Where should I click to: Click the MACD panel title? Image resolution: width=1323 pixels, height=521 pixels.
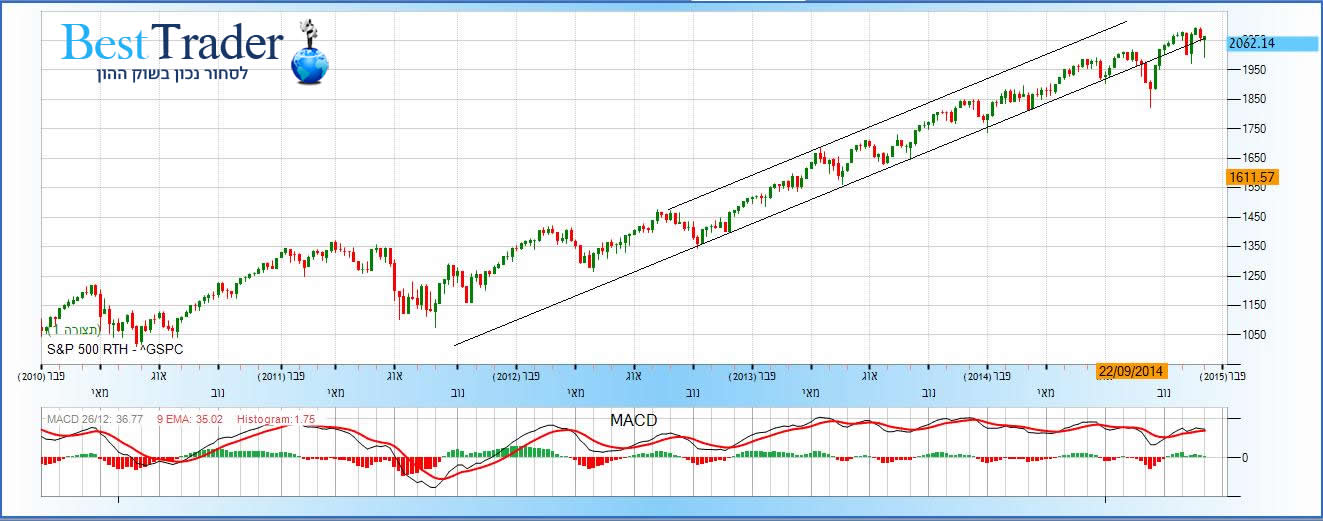pos(633,420)
